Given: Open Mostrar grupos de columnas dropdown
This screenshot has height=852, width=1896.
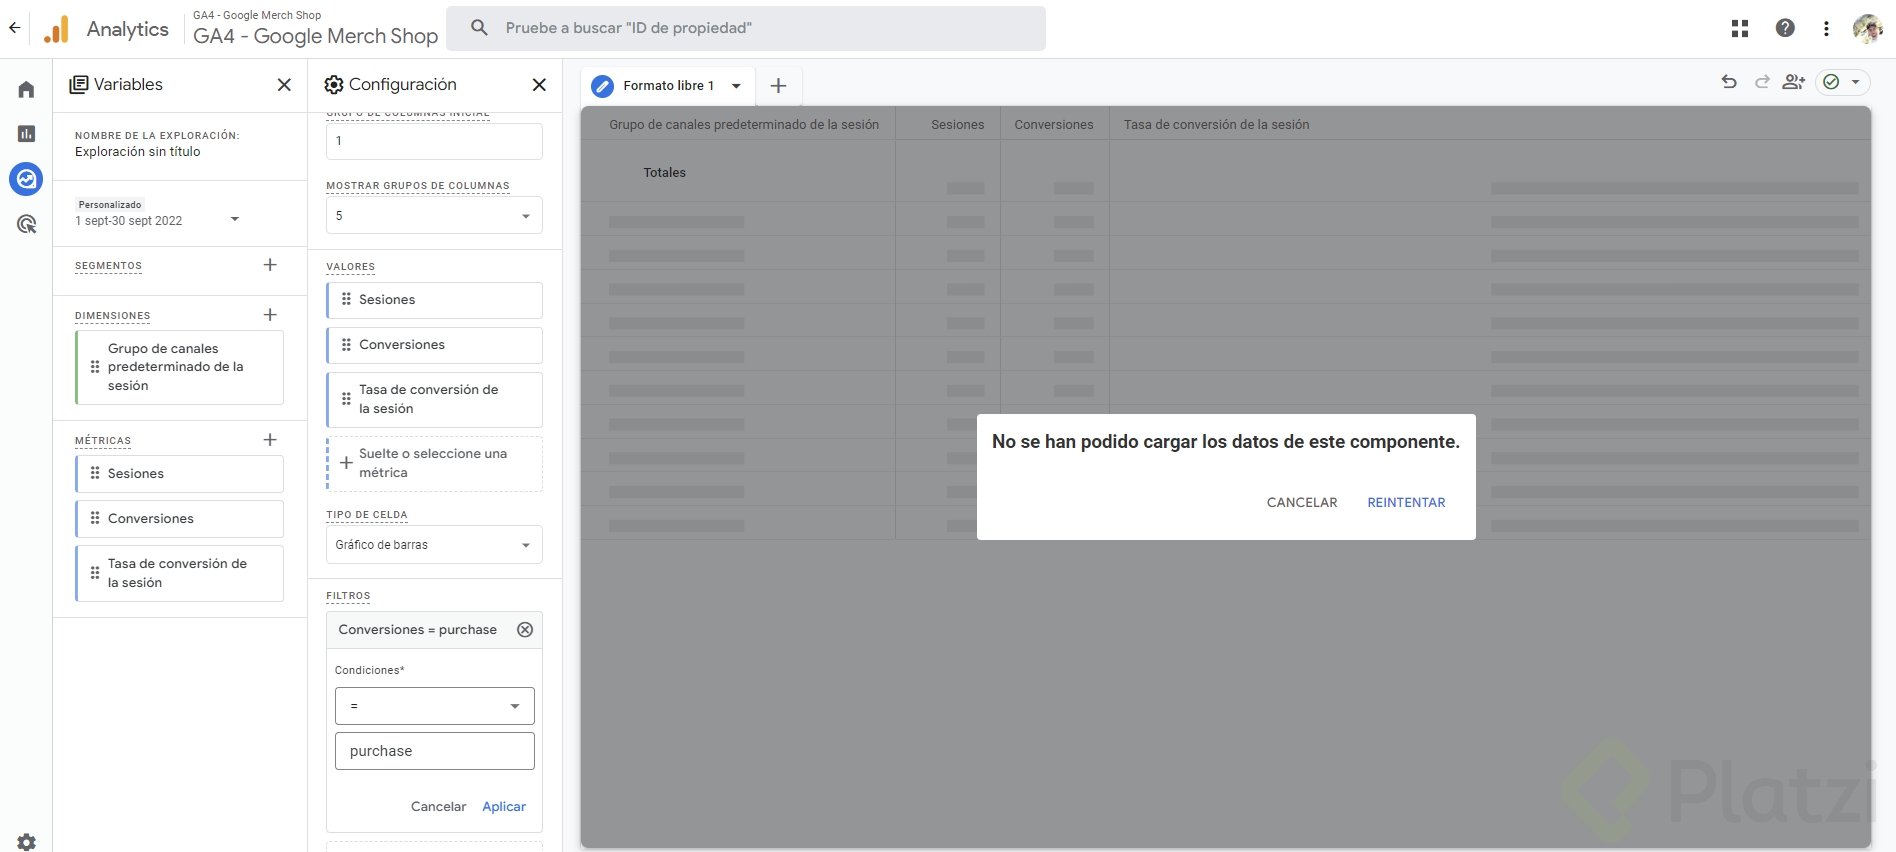Looking at the screenshot, I should [x=434, y=216].
